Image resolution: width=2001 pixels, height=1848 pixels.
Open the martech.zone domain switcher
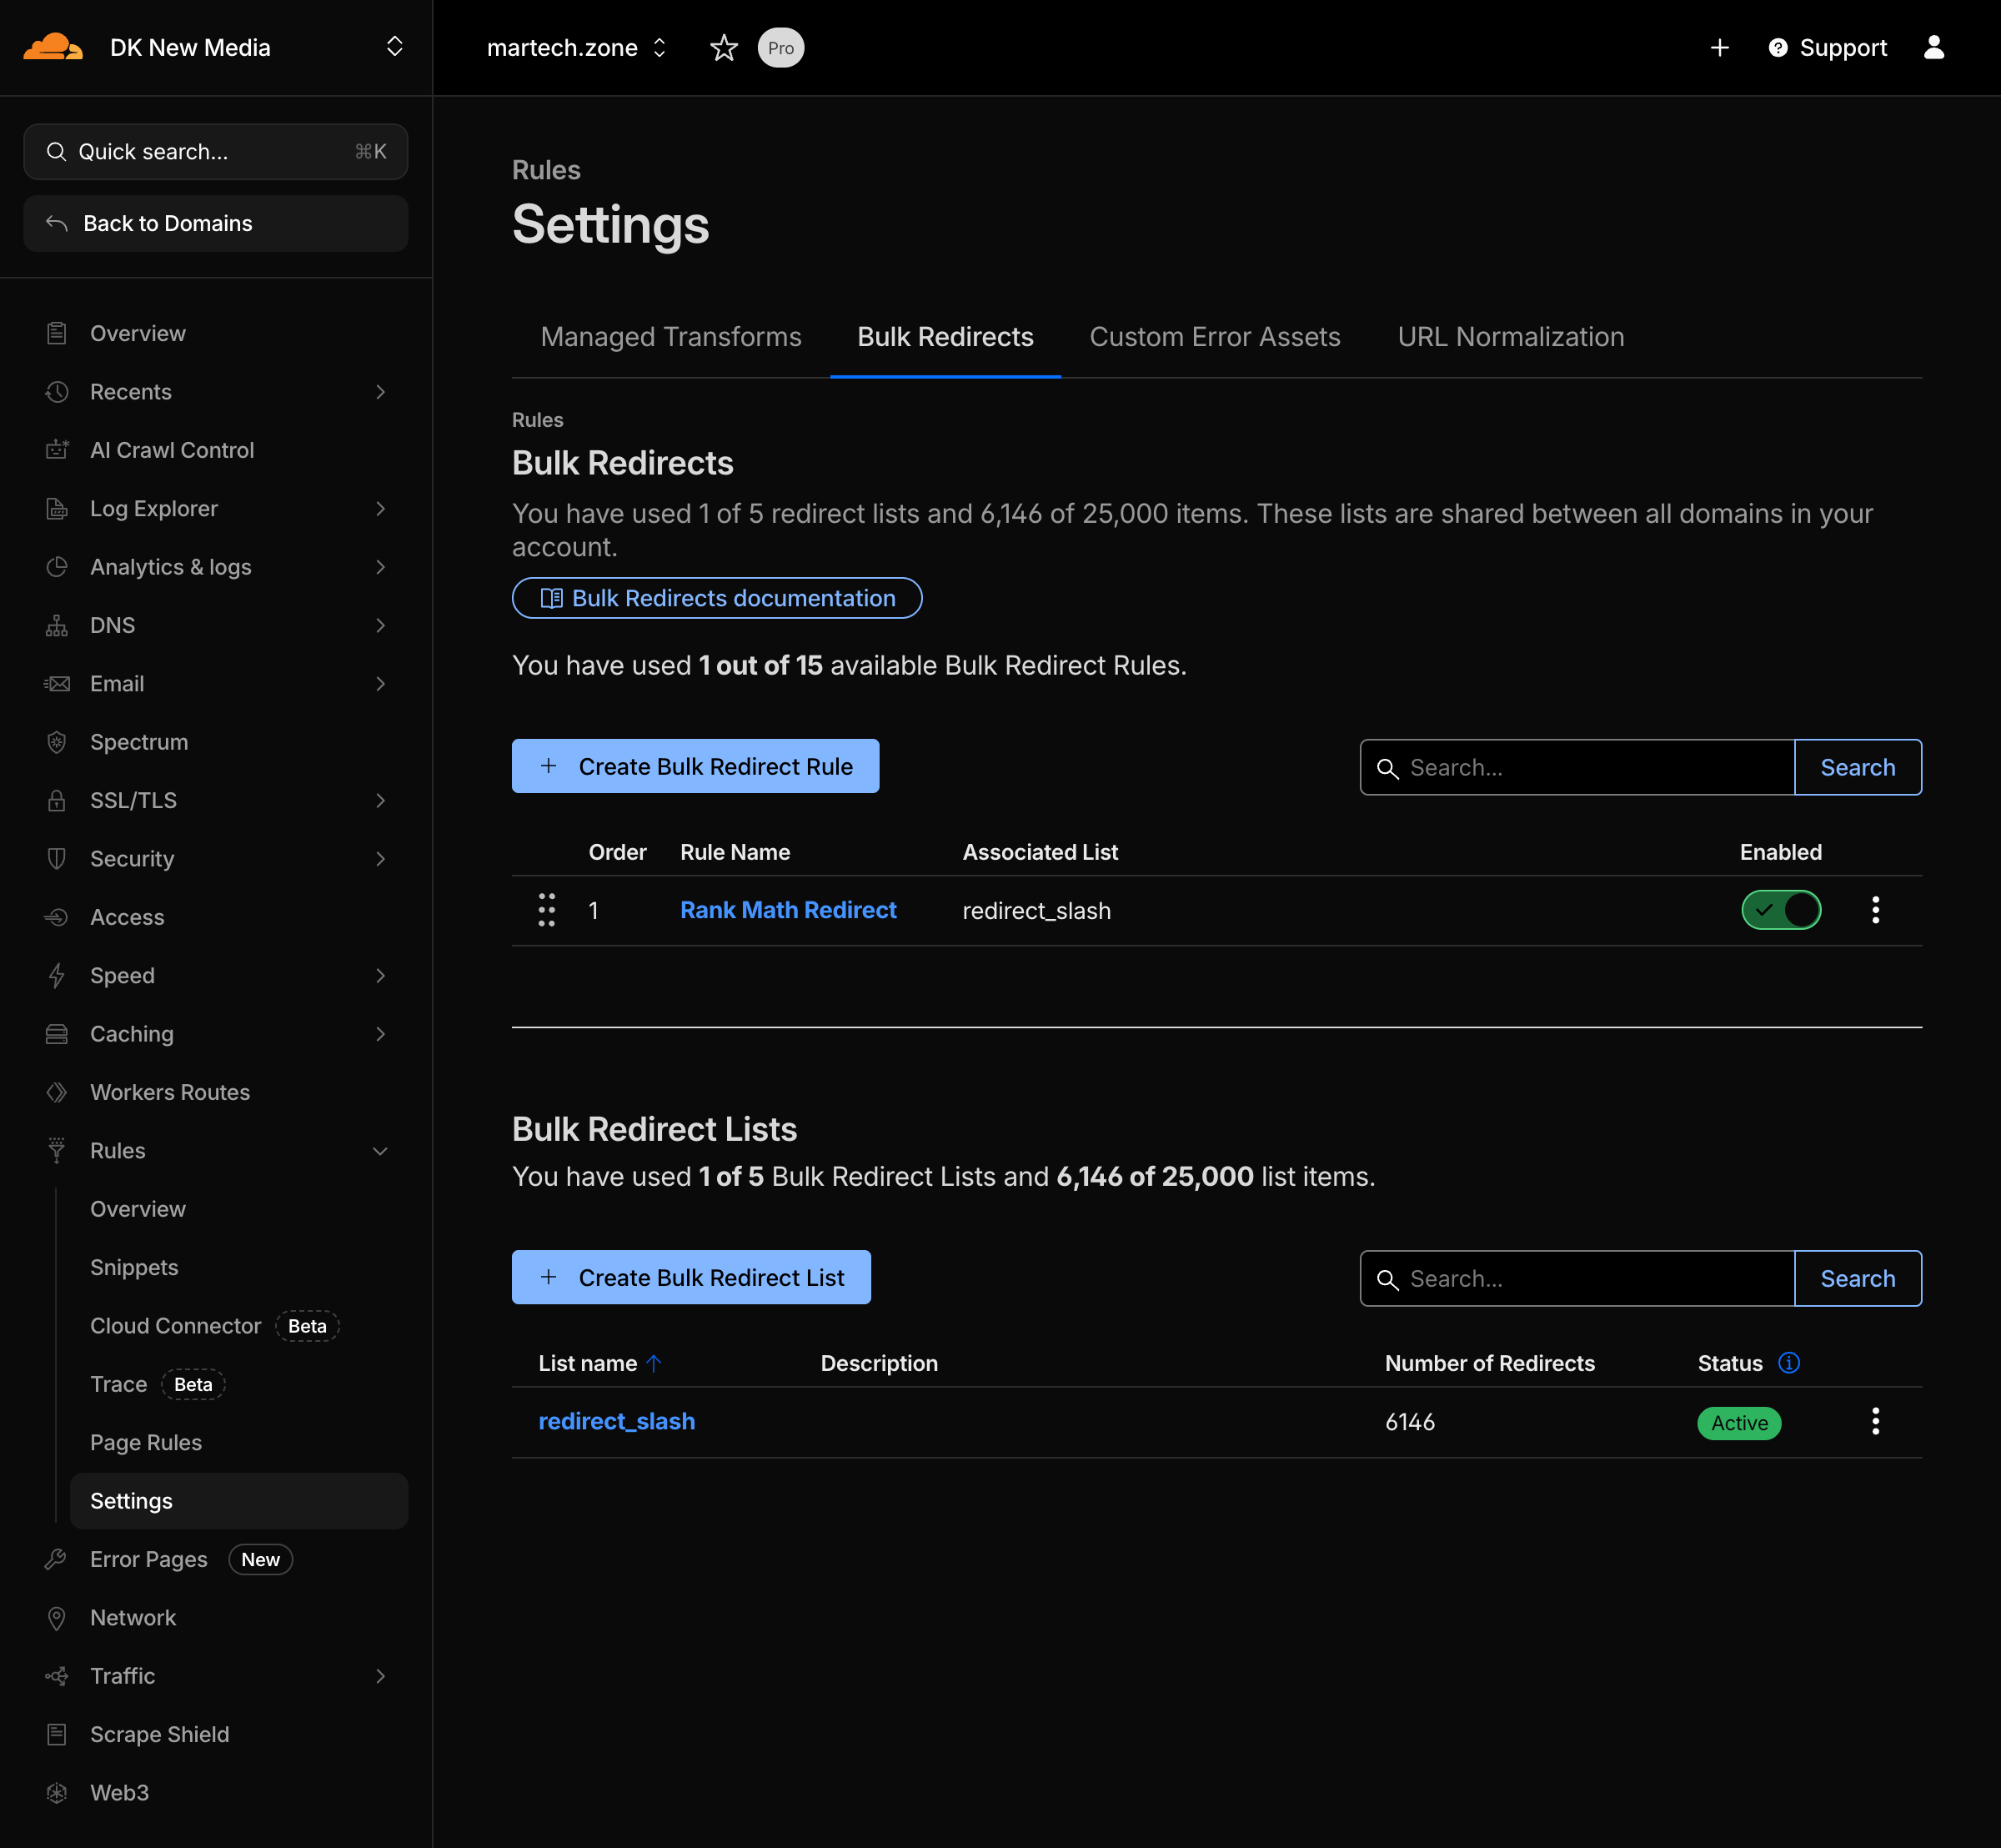659,47
